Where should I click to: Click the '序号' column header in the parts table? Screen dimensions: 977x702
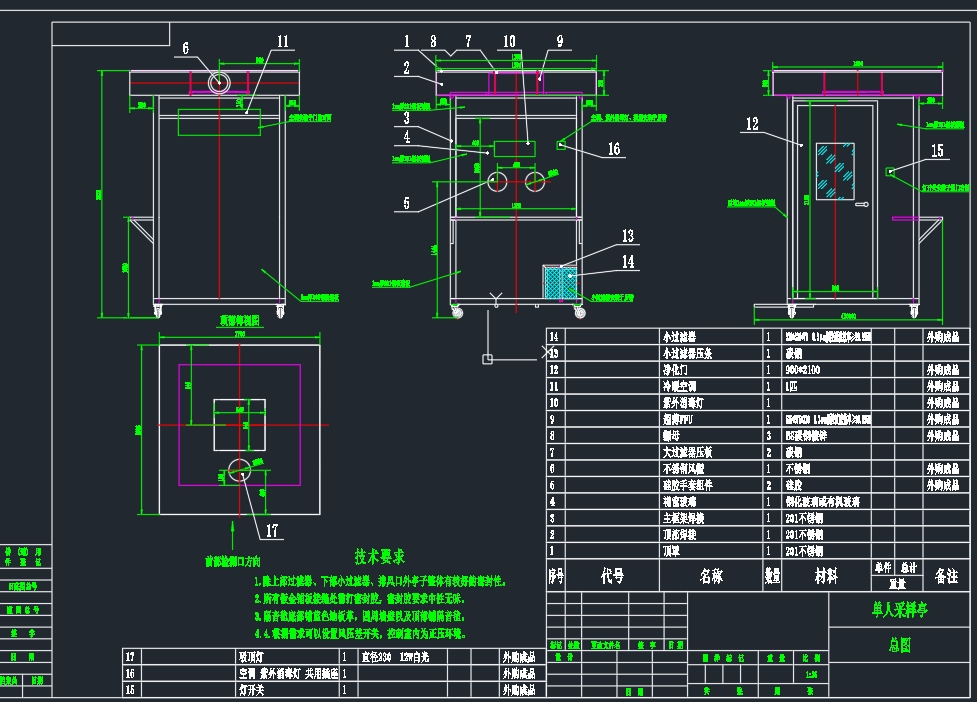click(x=556, y=576)
